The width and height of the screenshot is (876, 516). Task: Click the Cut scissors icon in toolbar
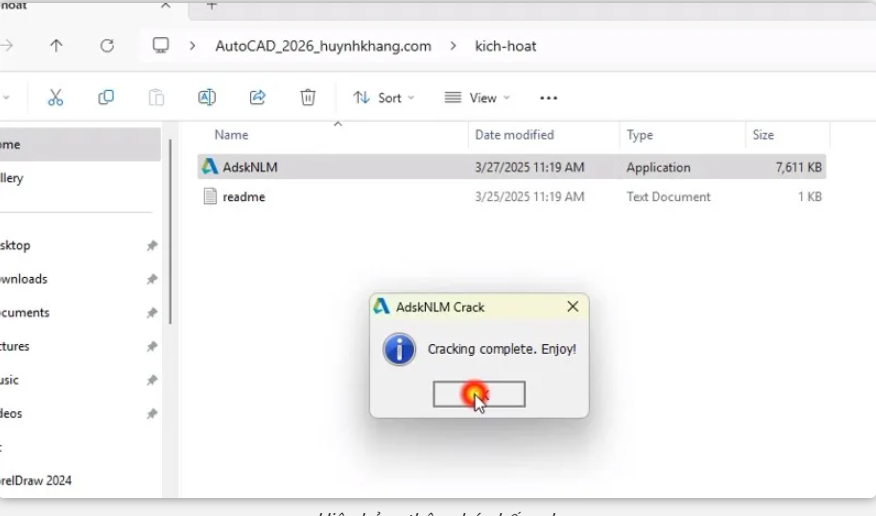(x=55, y=98)
